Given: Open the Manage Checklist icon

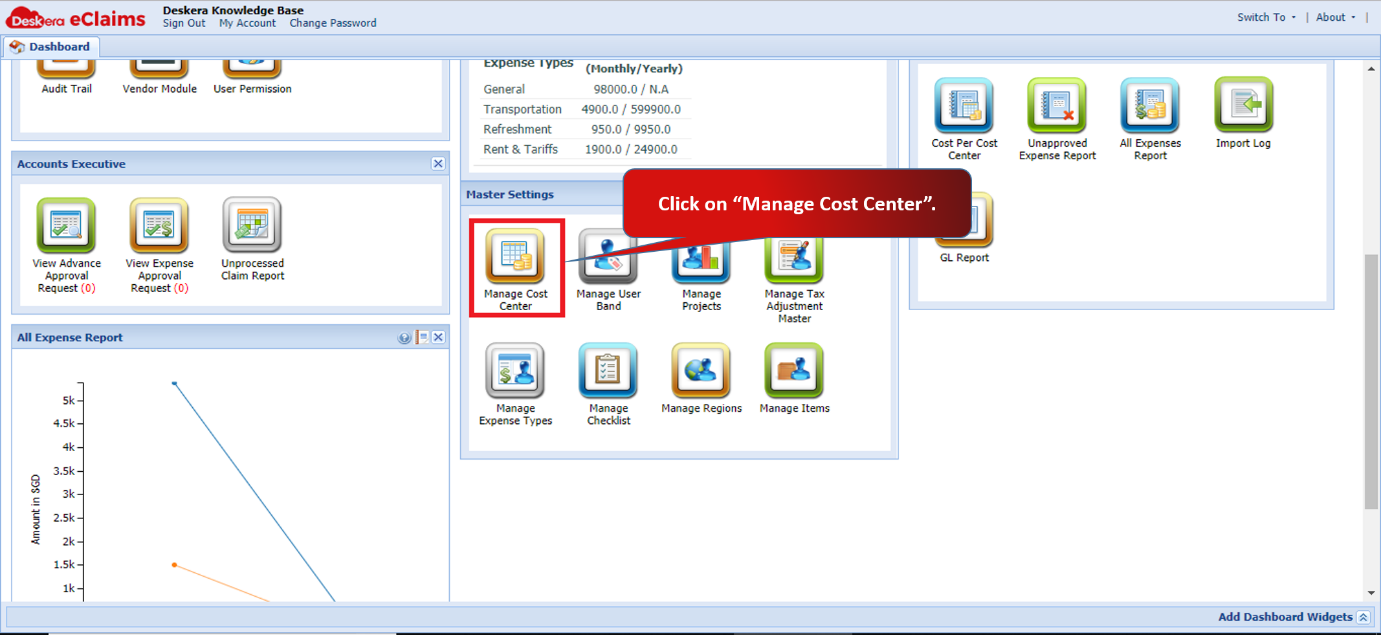Looking at the screenshot, I should 608,371.
